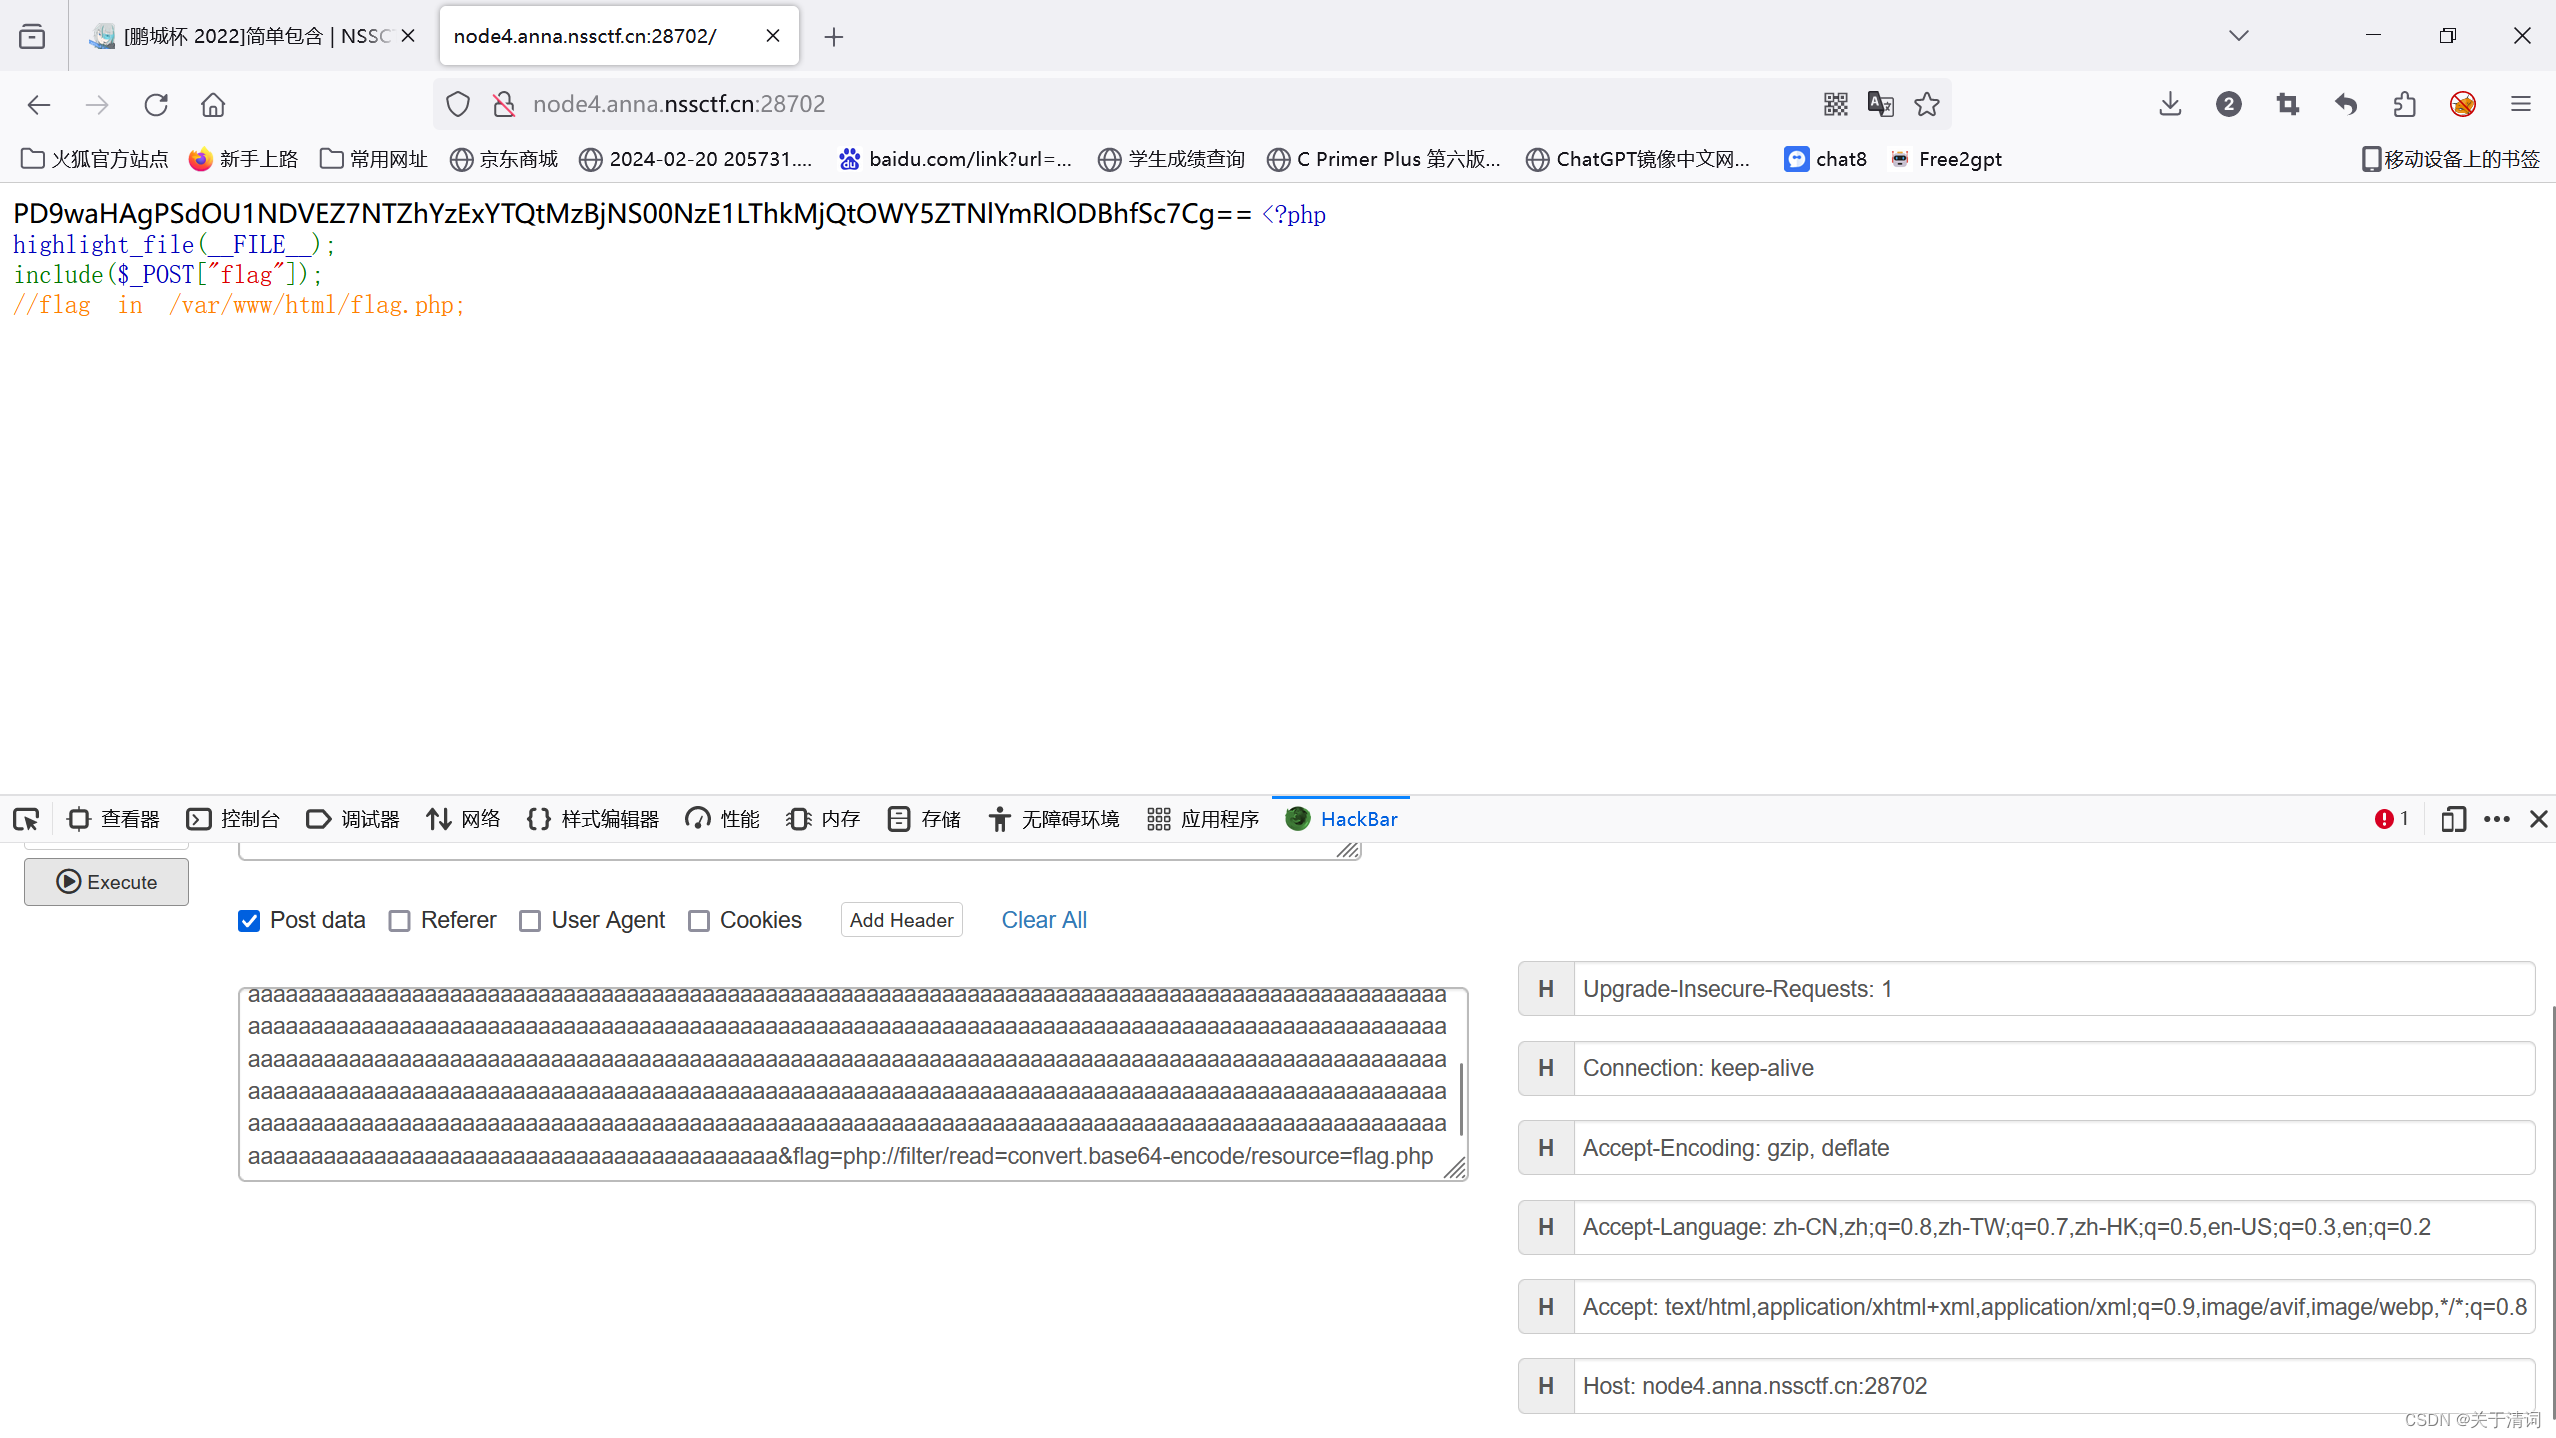This screenshot has height=1438, width=2556.
Task: Open the downloads panel
Action: (x=2169, y=104)
